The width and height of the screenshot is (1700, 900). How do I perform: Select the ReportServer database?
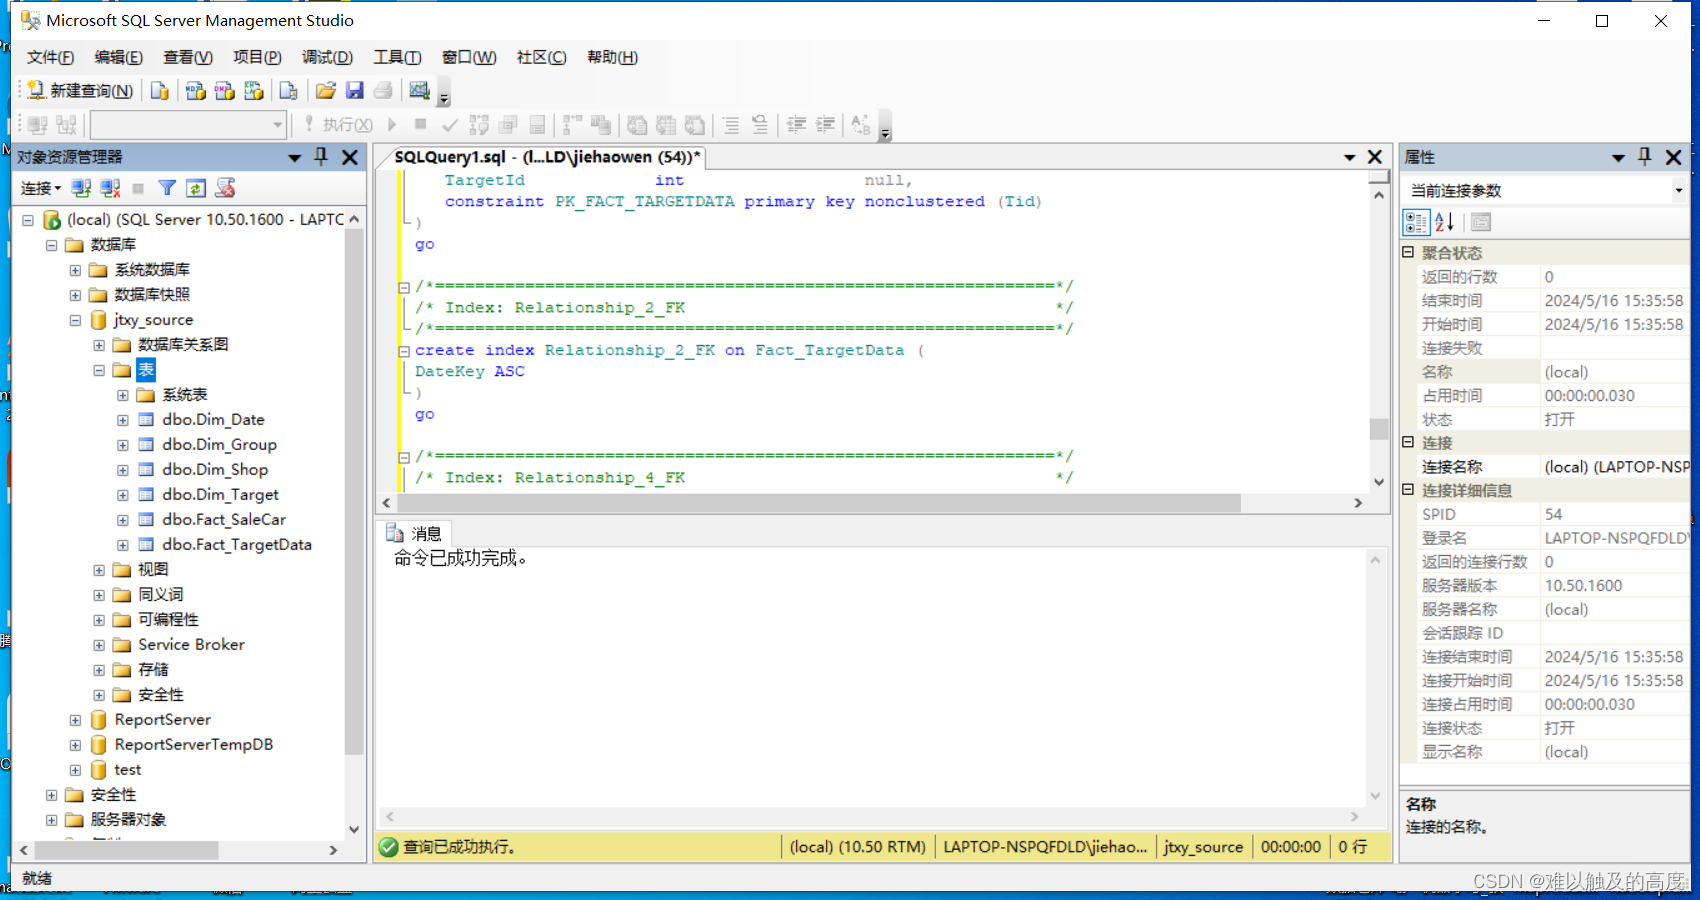(162, 720)
